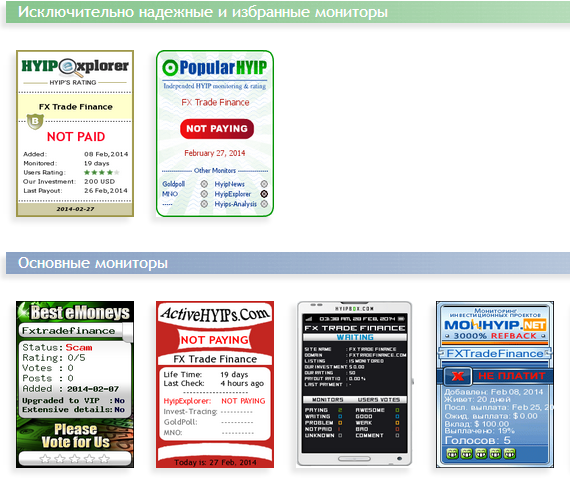The image size is (570, 486).
Task: Click the НЕ ПЛАТИТ status label
Action: tap(511, 376)
